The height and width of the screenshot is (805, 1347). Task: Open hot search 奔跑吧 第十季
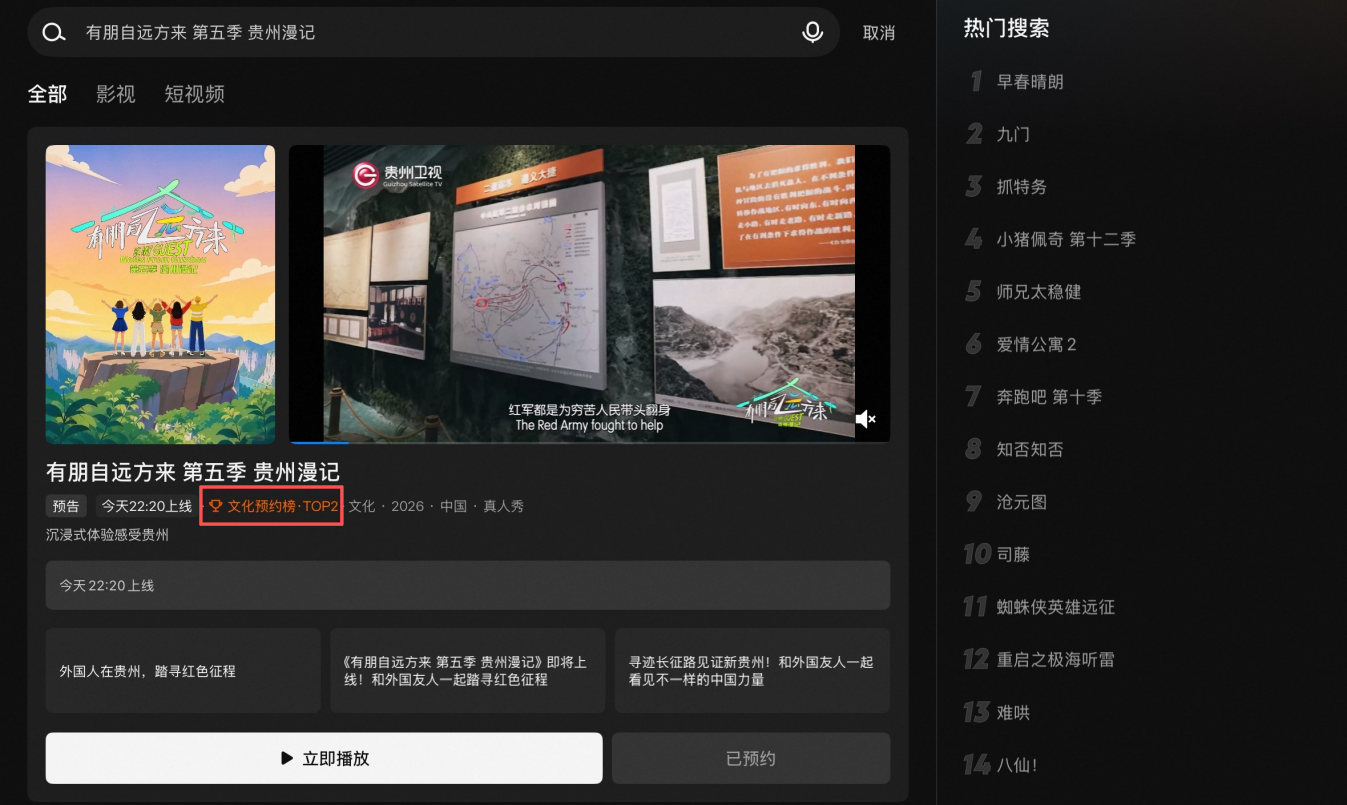pyautogui.click(x=1049, y=397)
